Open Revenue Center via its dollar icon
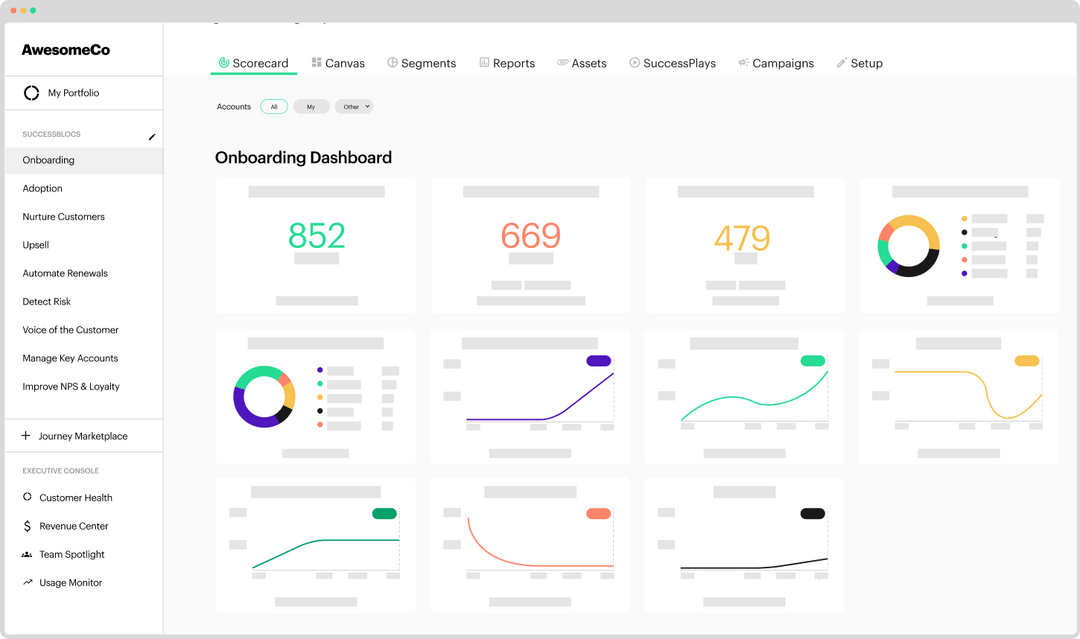The height and width of the screenshot is (639, 1080). click(x=27, y=525)
